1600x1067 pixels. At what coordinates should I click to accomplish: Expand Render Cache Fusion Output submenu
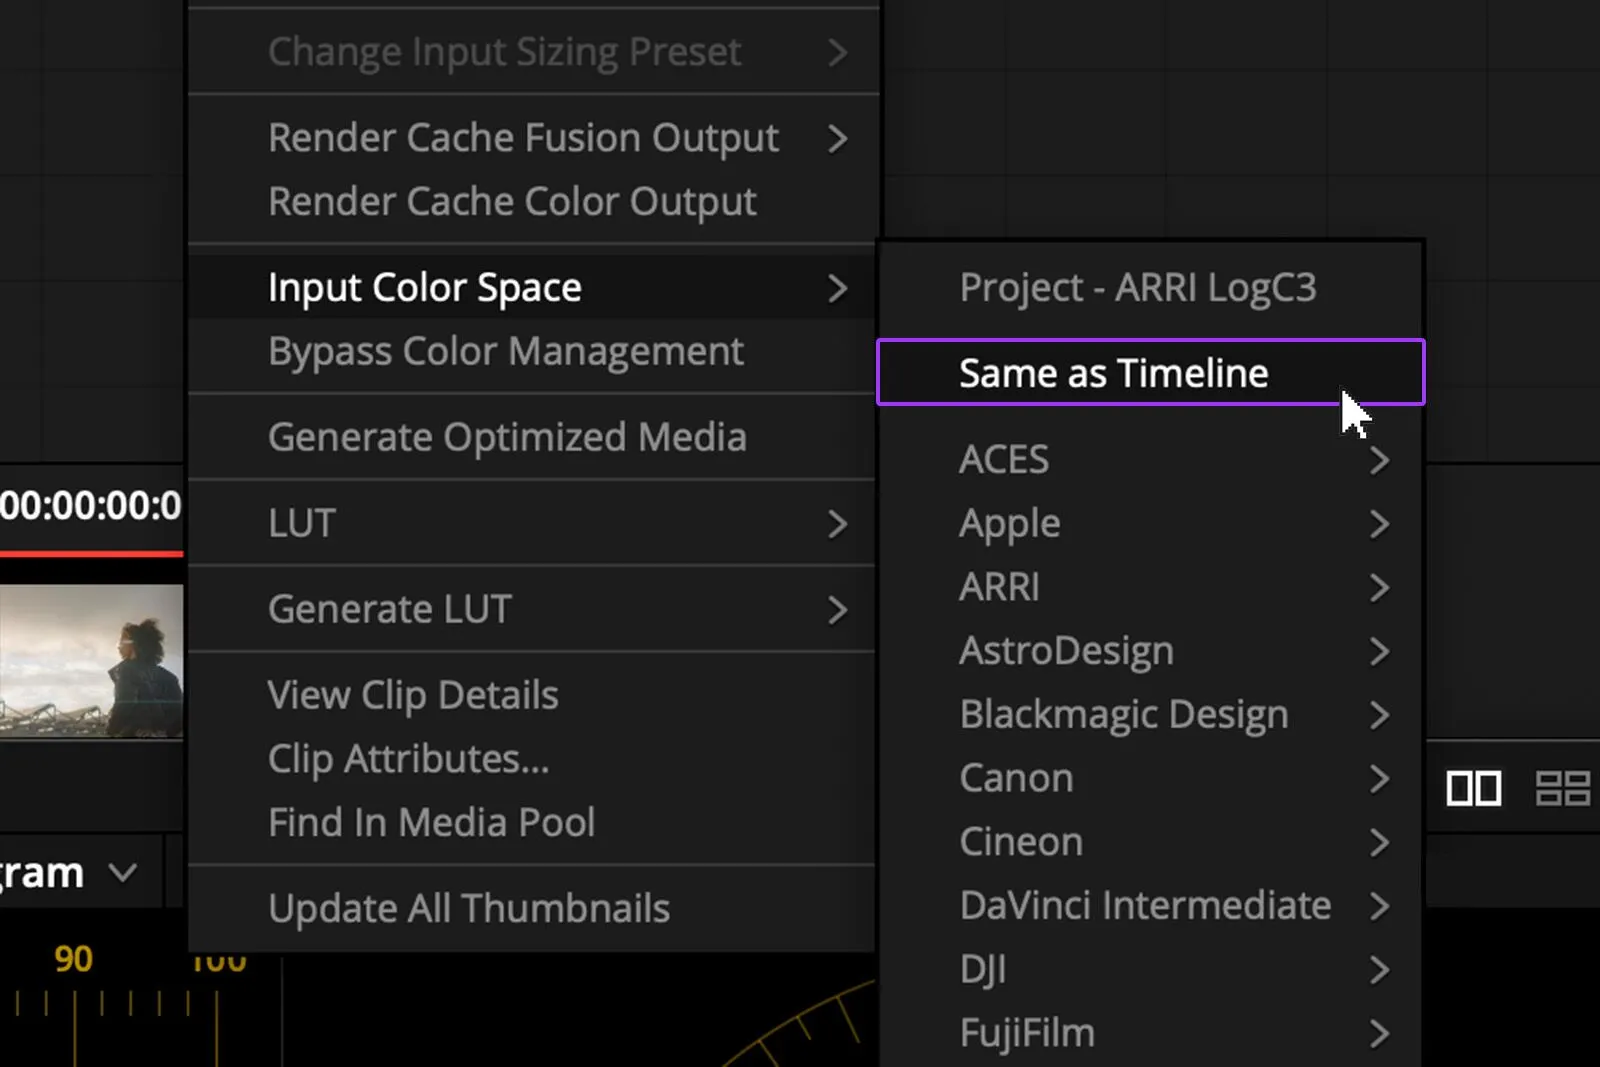(532, 138)
